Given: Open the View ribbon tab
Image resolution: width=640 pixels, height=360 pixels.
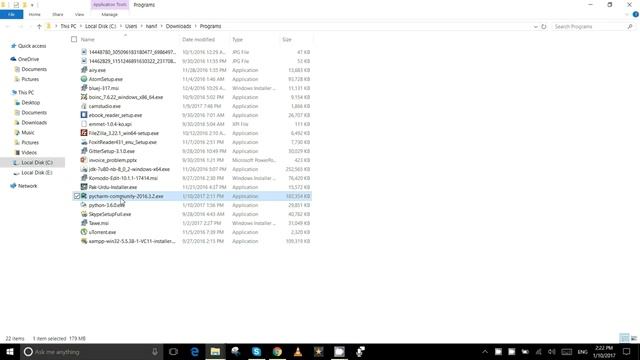Looking at the screenshot, I should [x=79, y=14].
